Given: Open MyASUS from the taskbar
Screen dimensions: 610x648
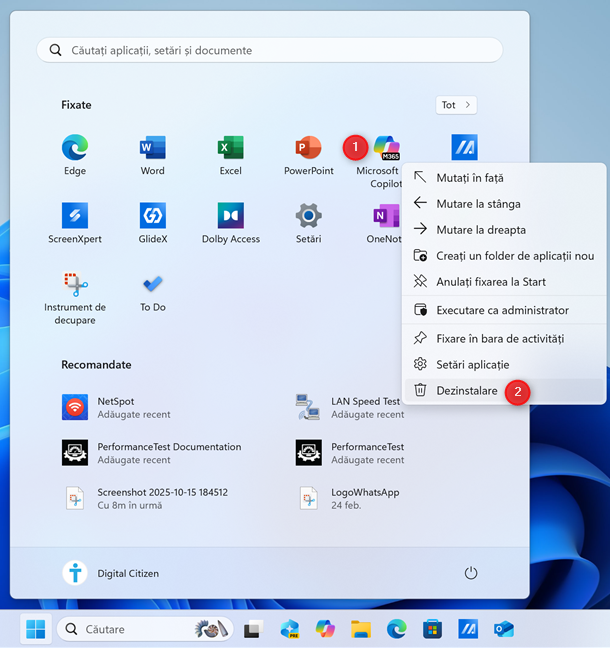Looking at the screenshot, I should point(468,629).
